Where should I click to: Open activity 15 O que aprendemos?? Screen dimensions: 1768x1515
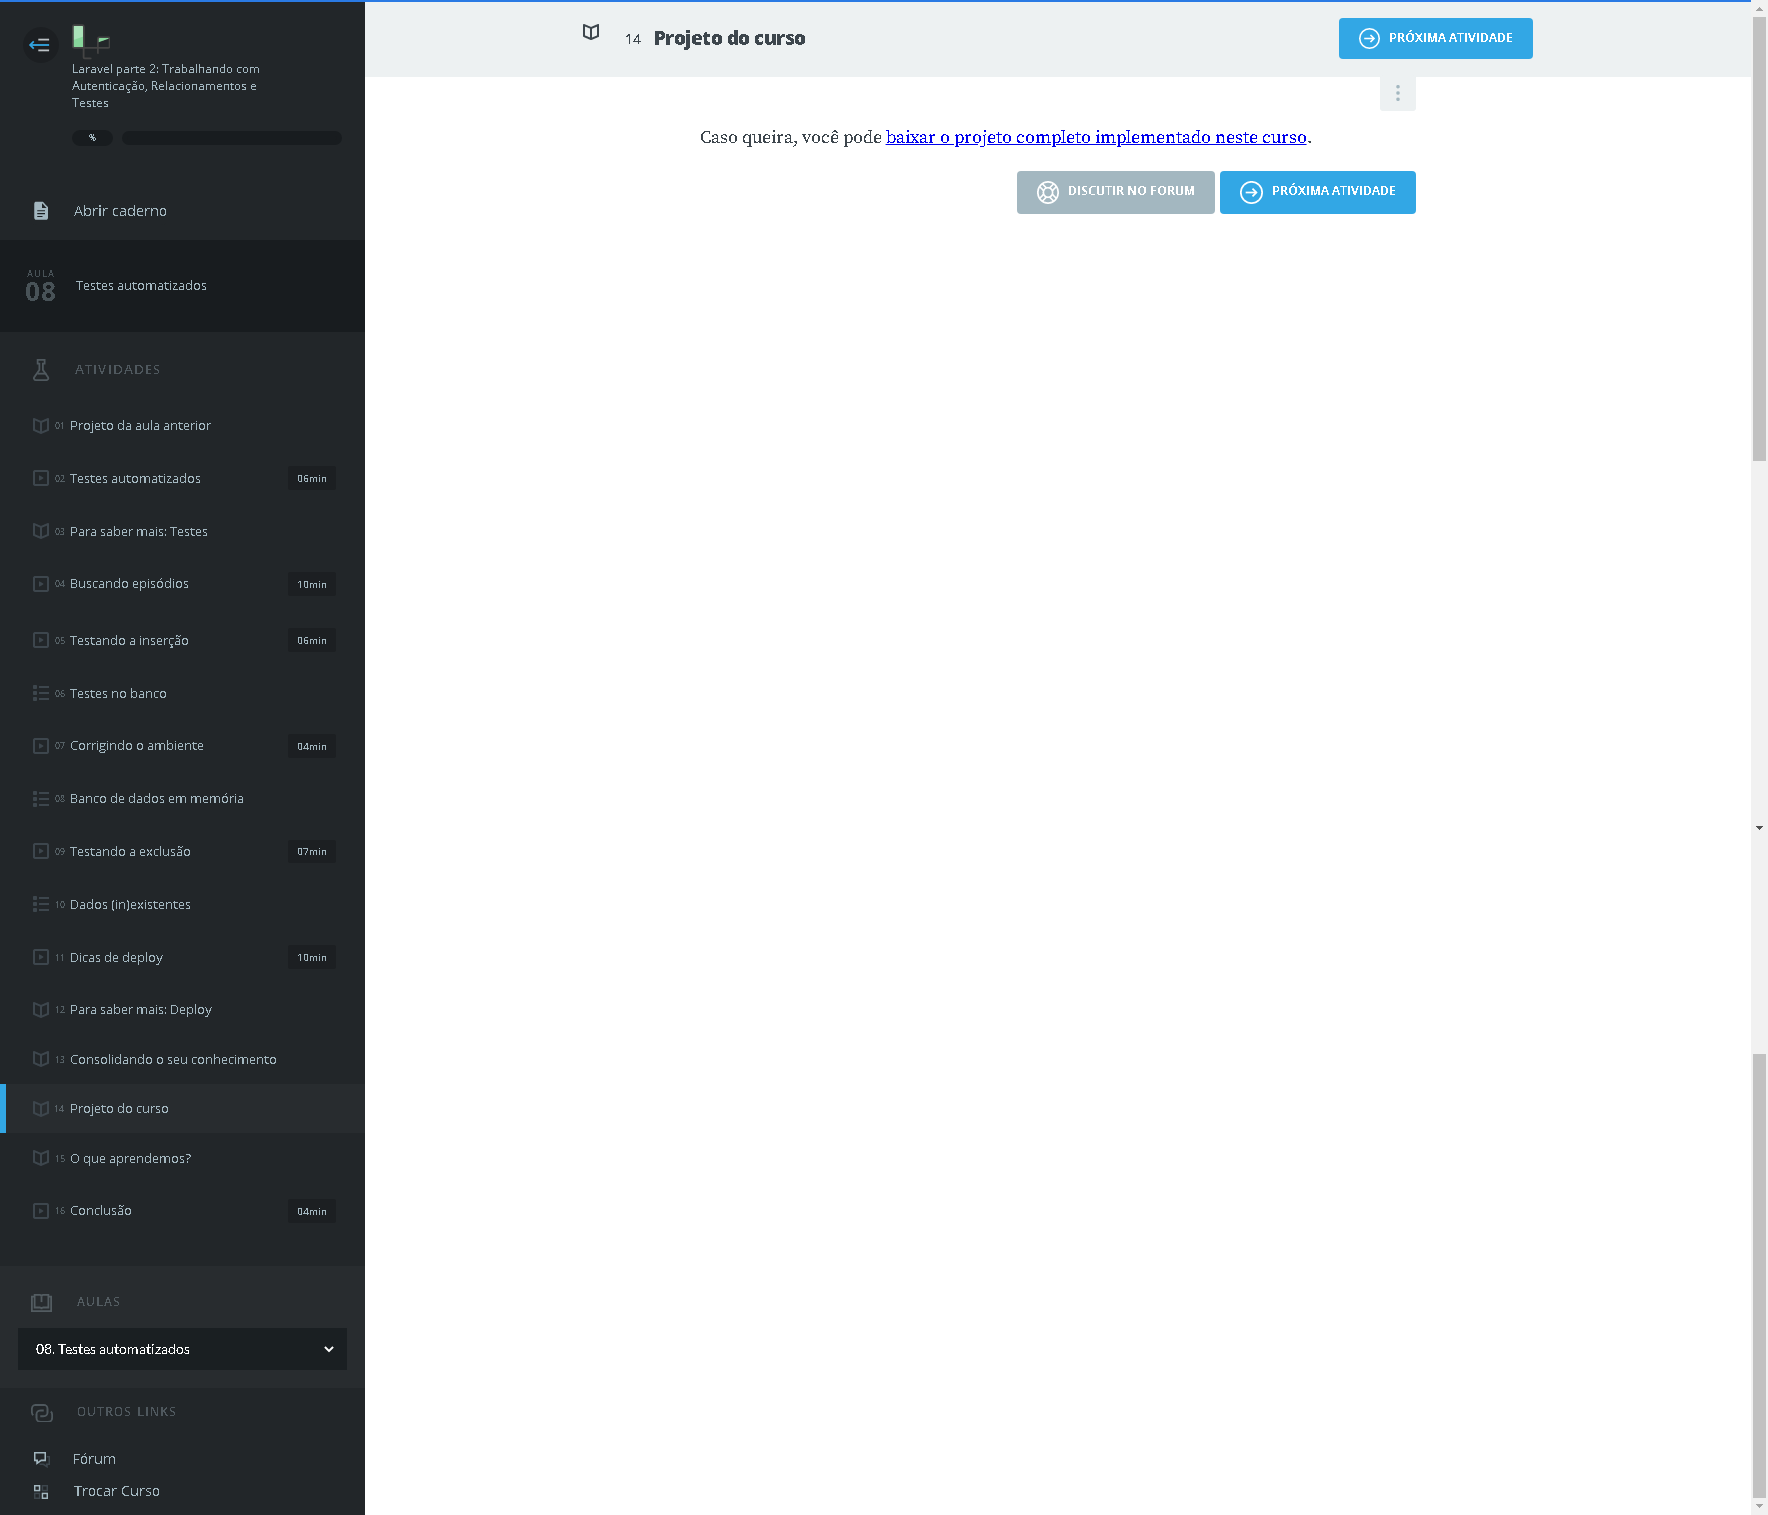coord(130,1159)
